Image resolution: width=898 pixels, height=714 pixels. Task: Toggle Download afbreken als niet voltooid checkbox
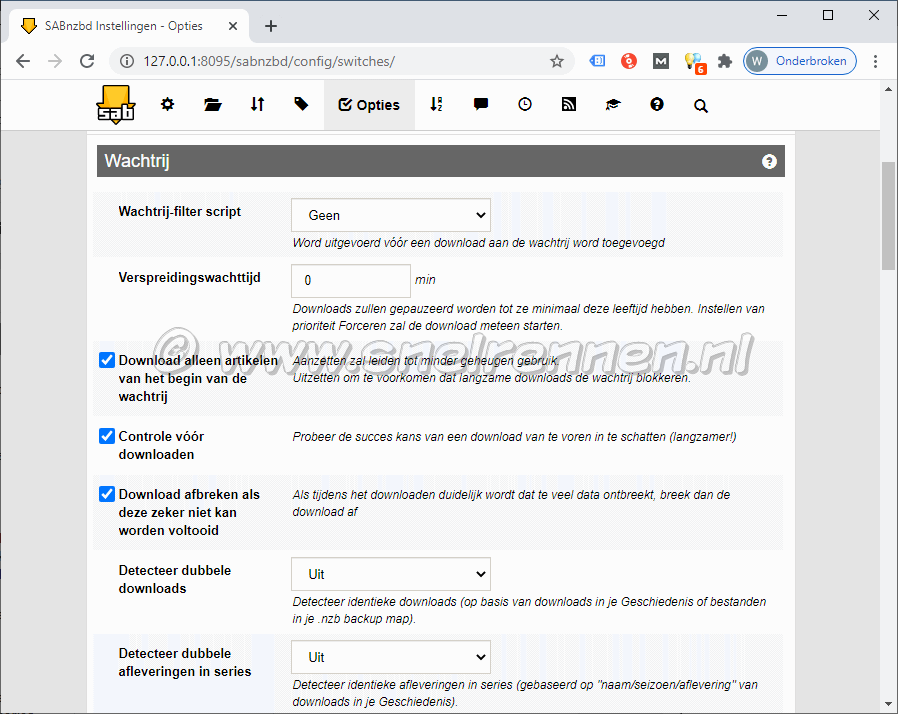[107, 494]
